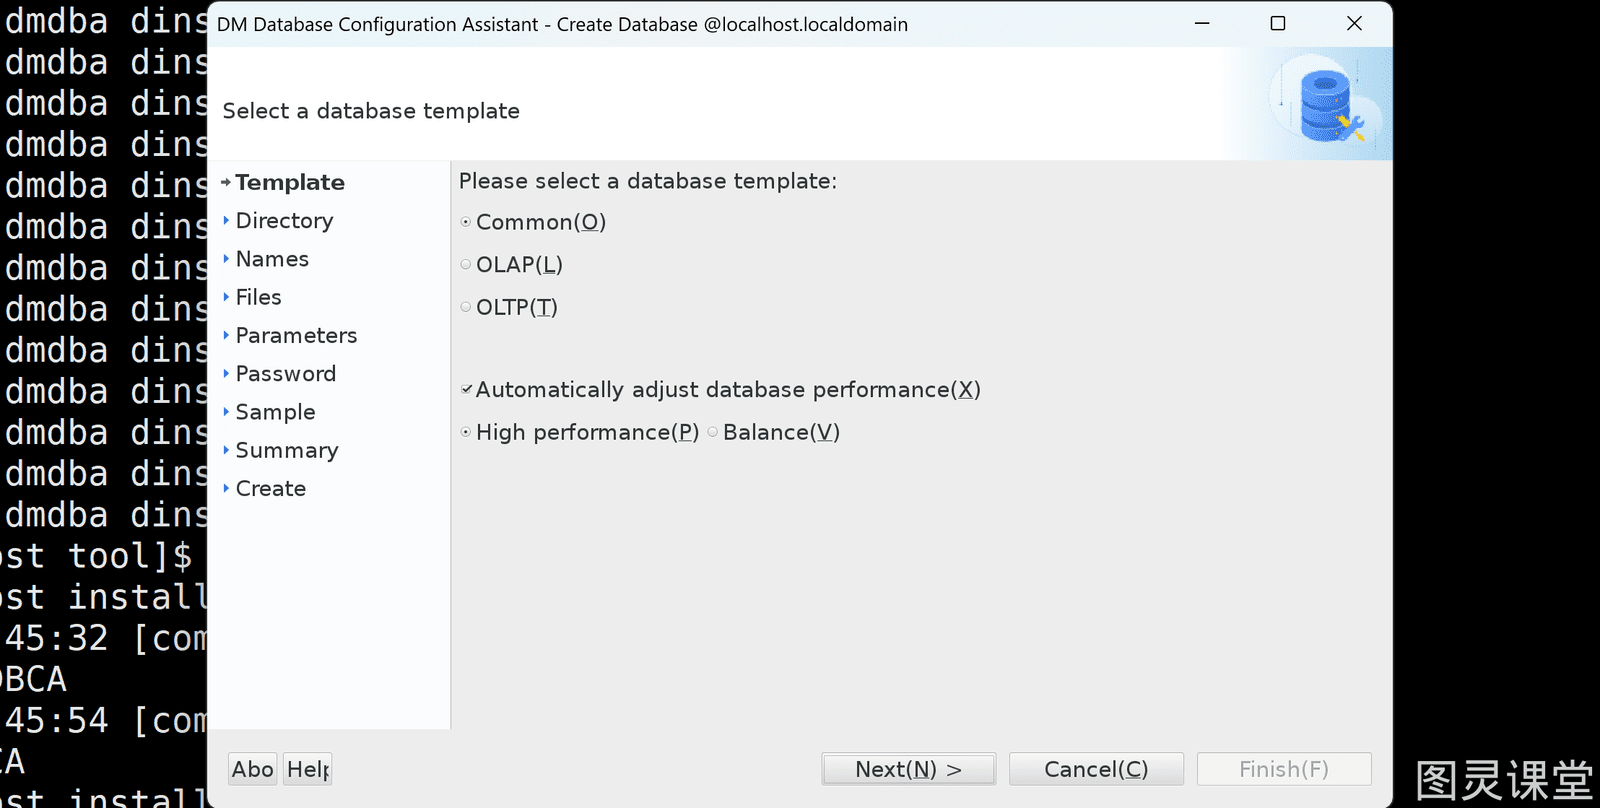Jump to the Names step
Viewport: 1600px width, 808px height.
[272, 259]
